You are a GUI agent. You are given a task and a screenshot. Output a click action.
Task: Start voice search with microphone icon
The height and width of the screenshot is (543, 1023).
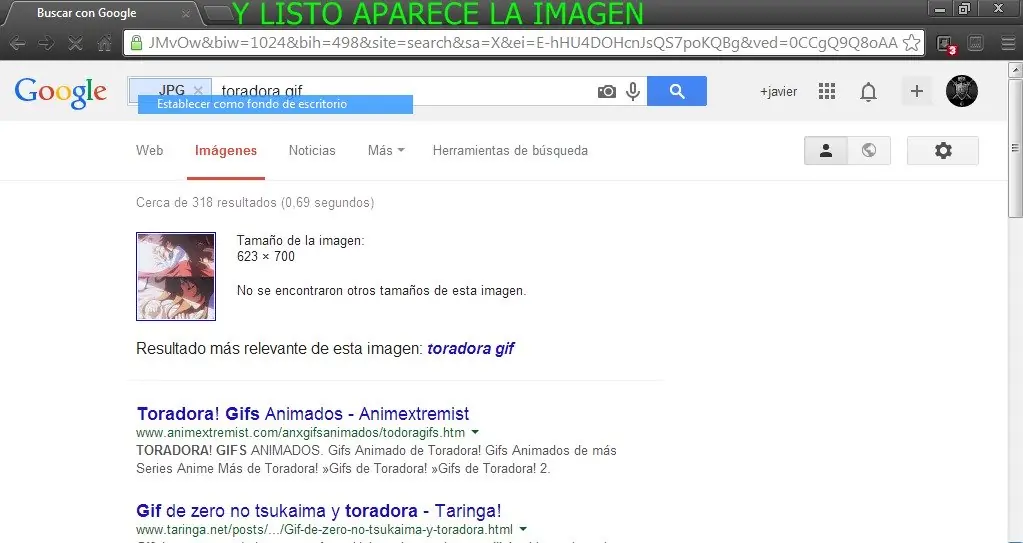(633, 91)
